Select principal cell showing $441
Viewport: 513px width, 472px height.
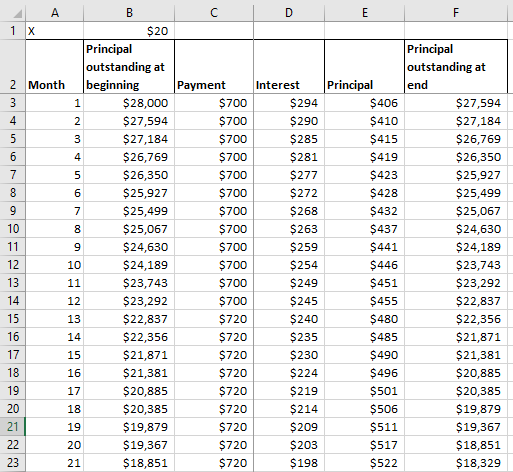click(x=365, y=247)
